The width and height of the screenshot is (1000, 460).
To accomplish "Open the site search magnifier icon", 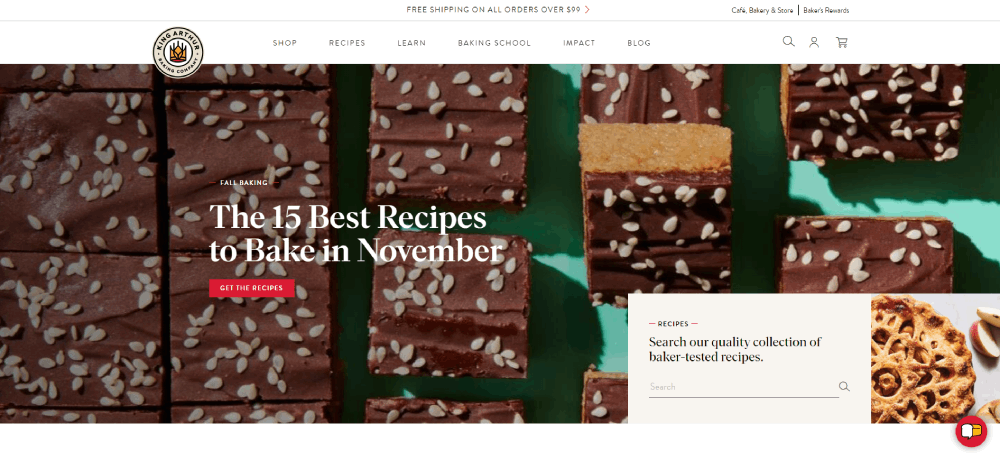I will pos(788,41).
